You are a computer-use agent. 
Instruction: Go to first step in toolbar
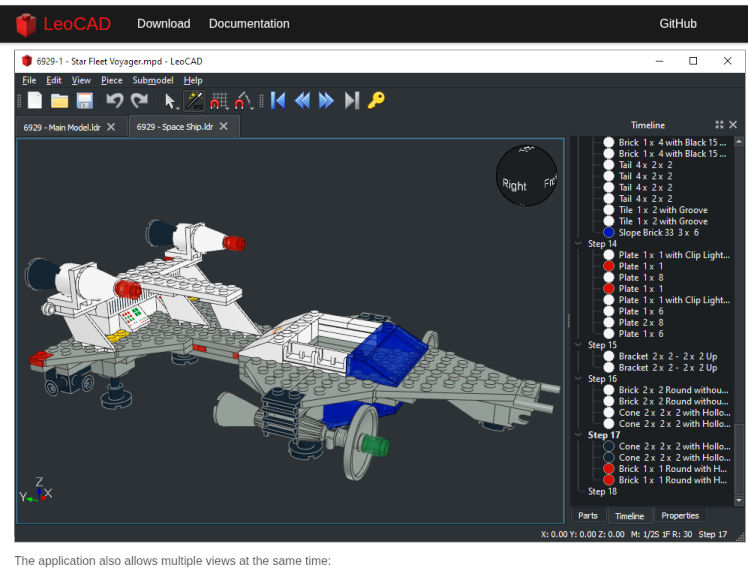pyautogui.click(x=279, y=100)
